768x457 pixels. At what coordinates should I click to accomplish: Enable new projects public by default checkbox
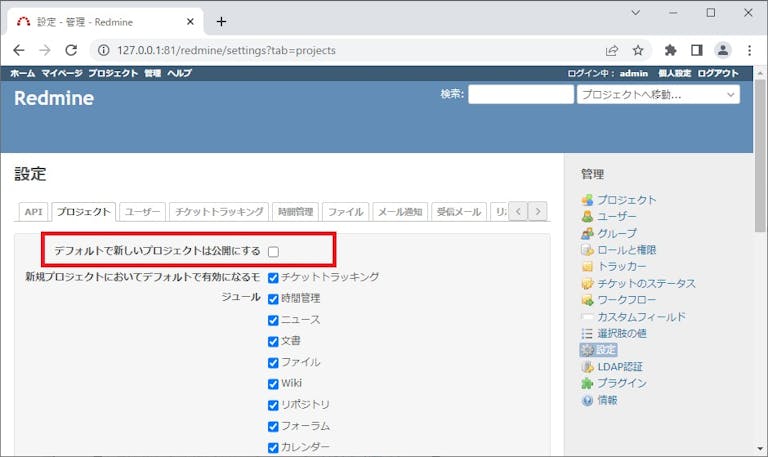click(273, 252)
